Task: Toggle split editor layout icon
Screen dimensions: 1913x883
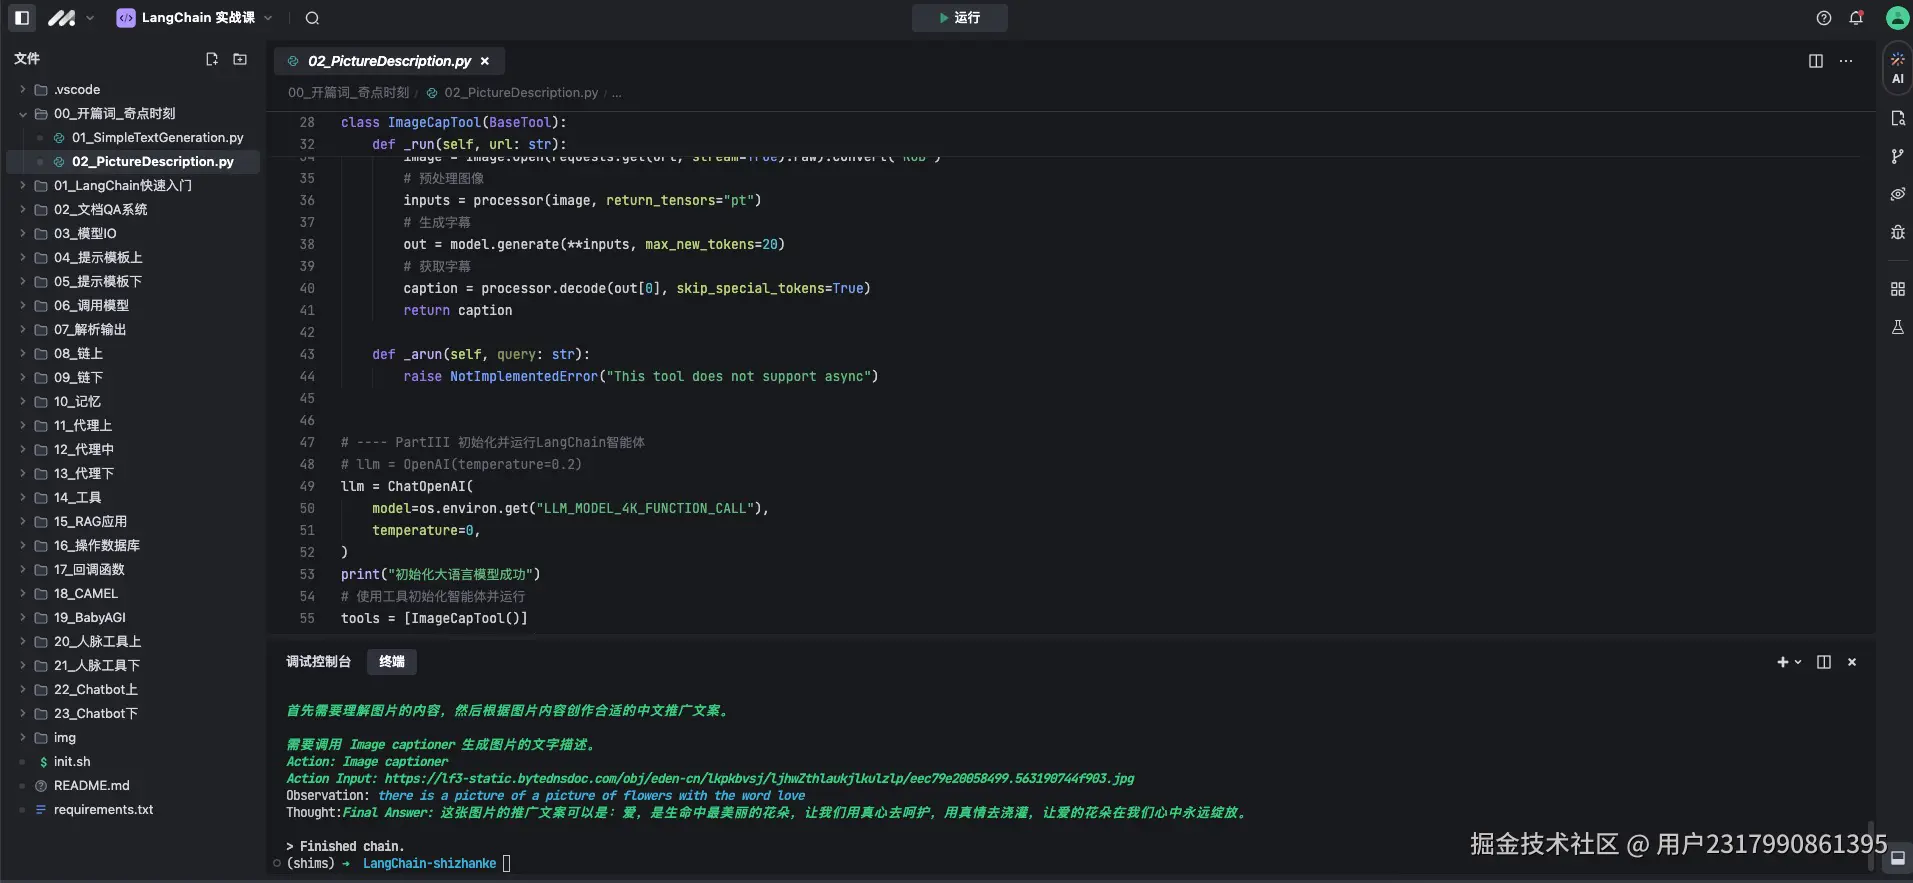Action: point(1816,61)
